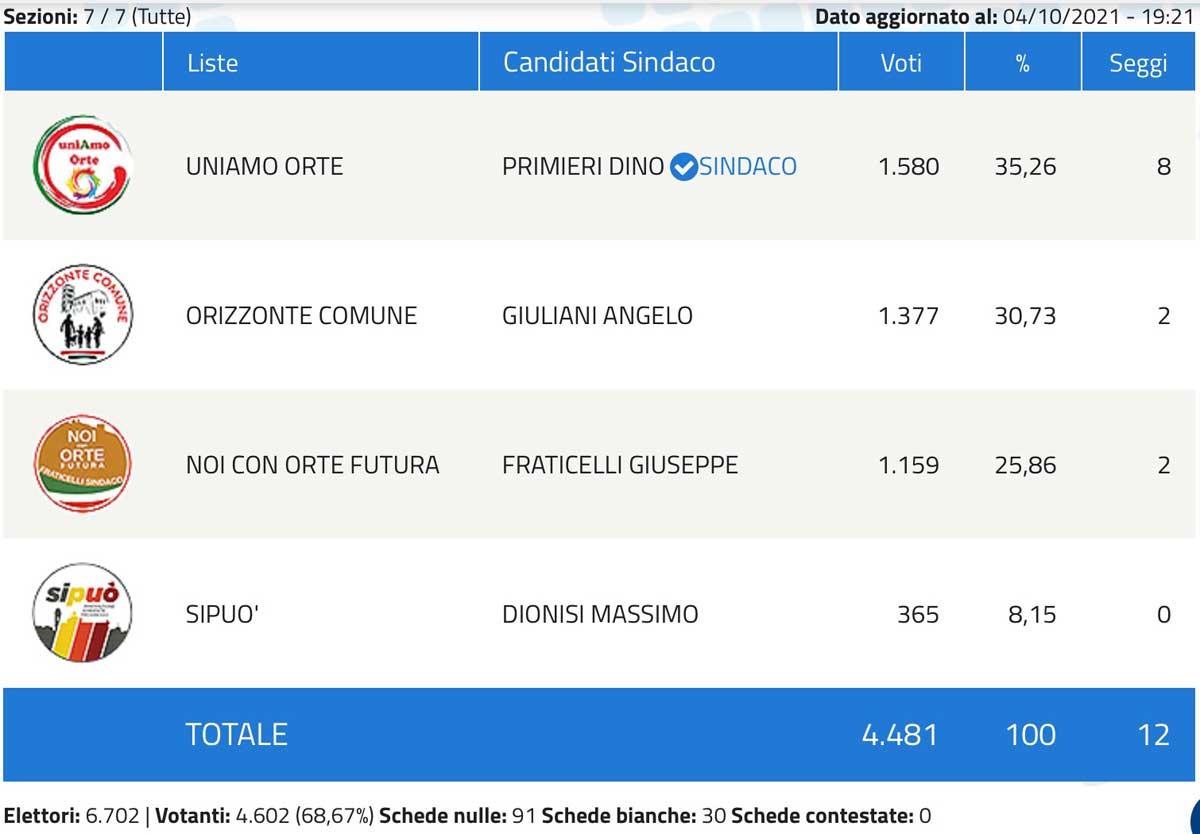Viewport: 1200px width, 834px height.
Task: Click the percentage column header
Action: click(1022, 62)
